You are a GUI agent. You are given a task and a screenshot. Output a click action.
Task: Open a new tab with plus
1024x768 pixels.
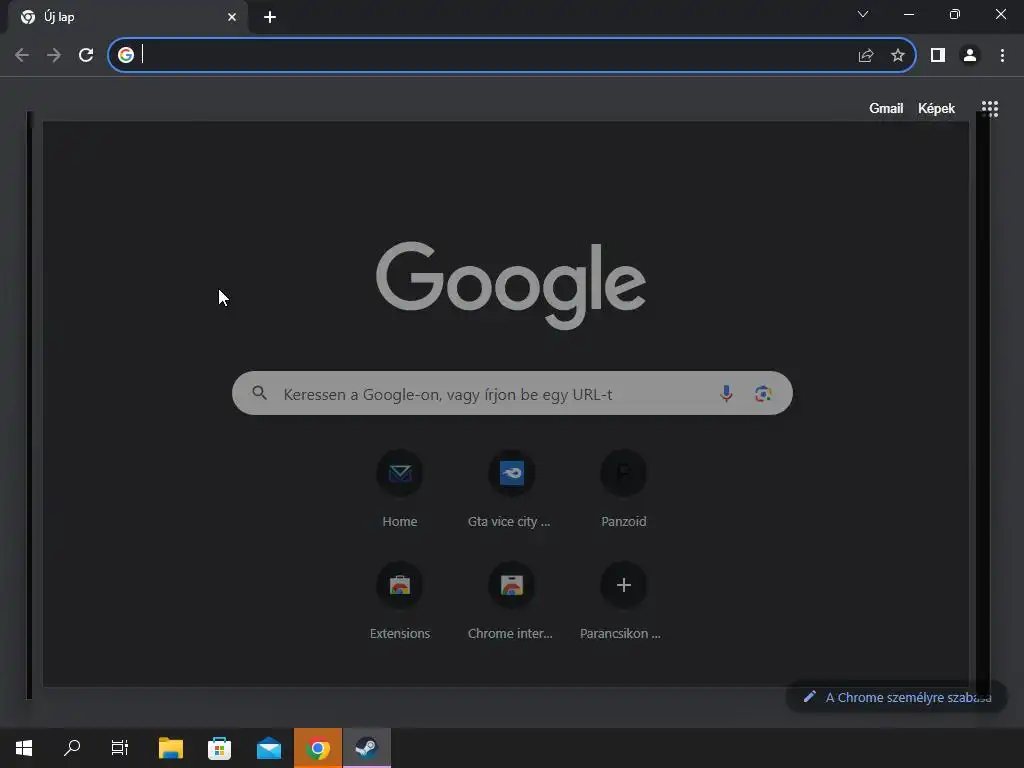coord(270,17)
